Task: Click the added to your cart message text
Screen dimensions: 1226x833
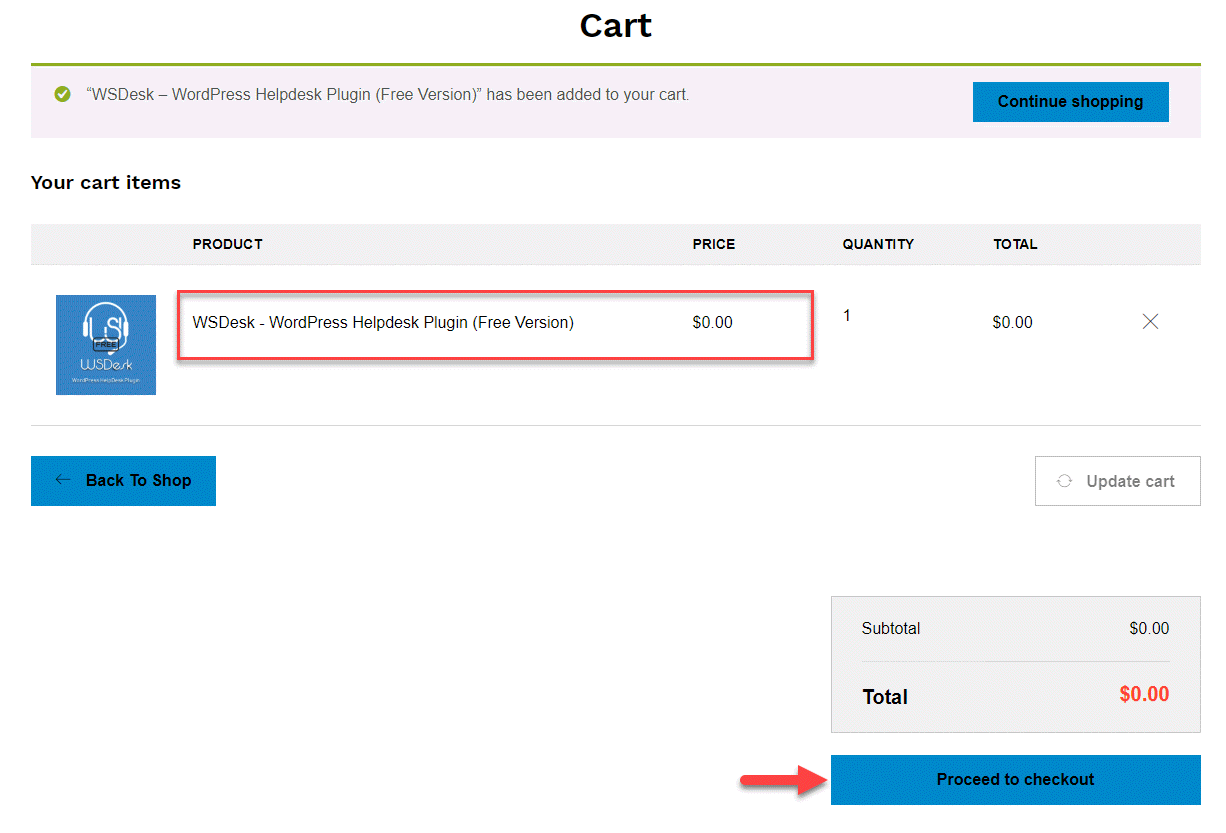Action: coord(388,95)
